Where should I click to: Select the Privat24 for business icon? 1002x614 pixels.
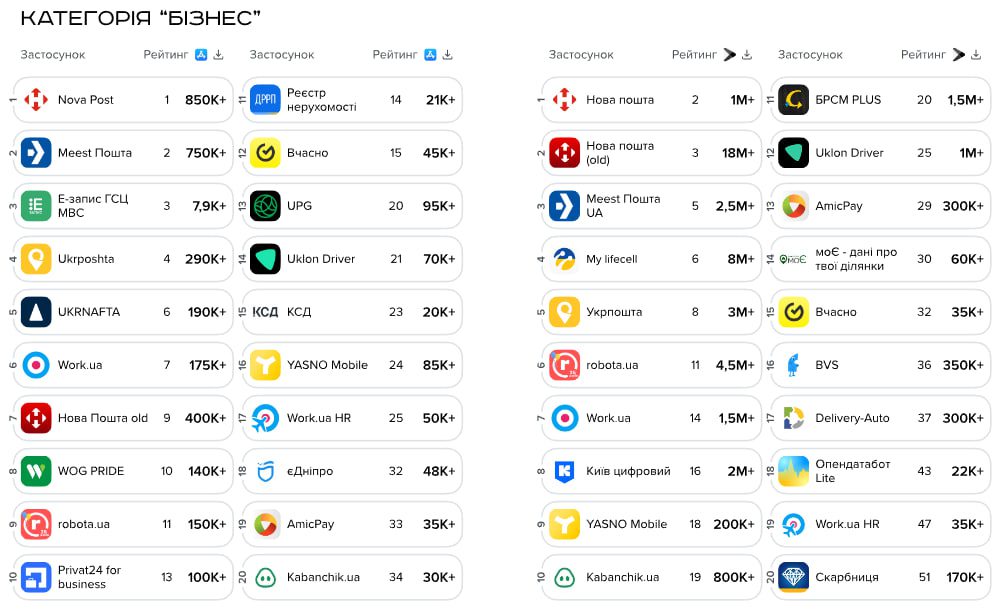pos(36,577)
